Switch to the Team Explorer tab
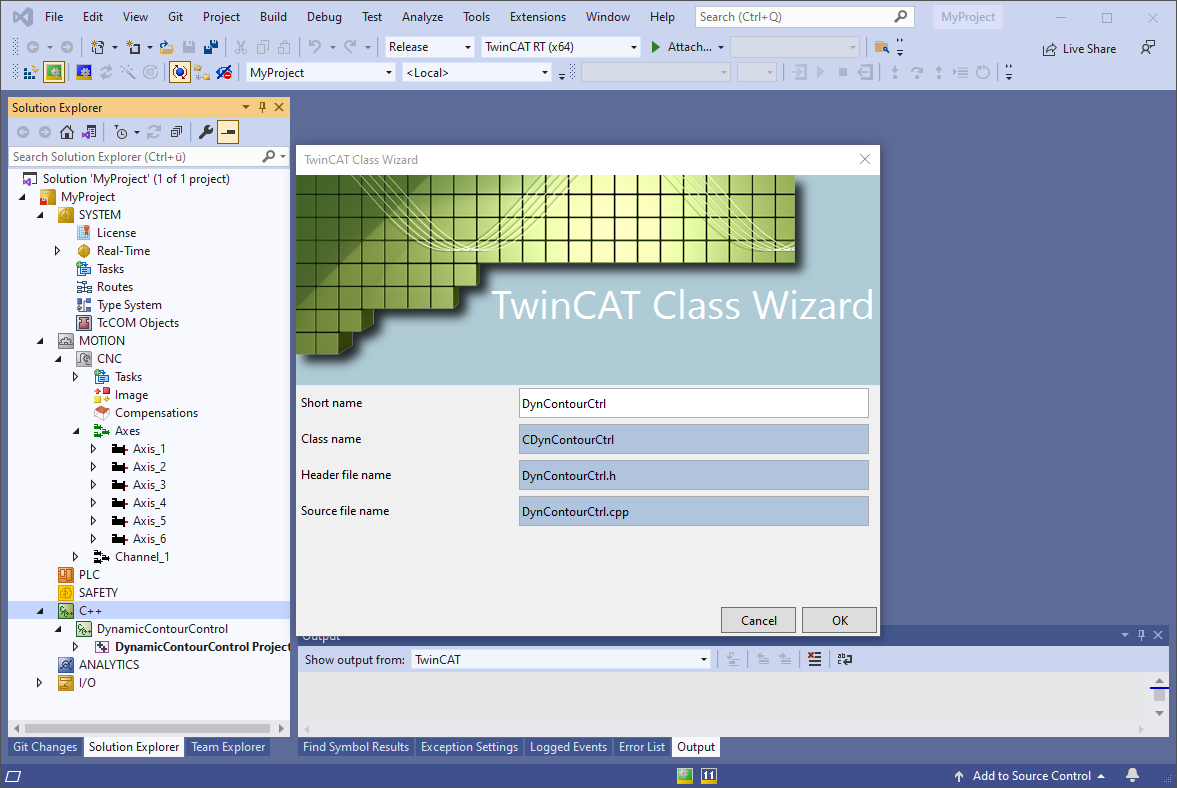 [227, 746]
